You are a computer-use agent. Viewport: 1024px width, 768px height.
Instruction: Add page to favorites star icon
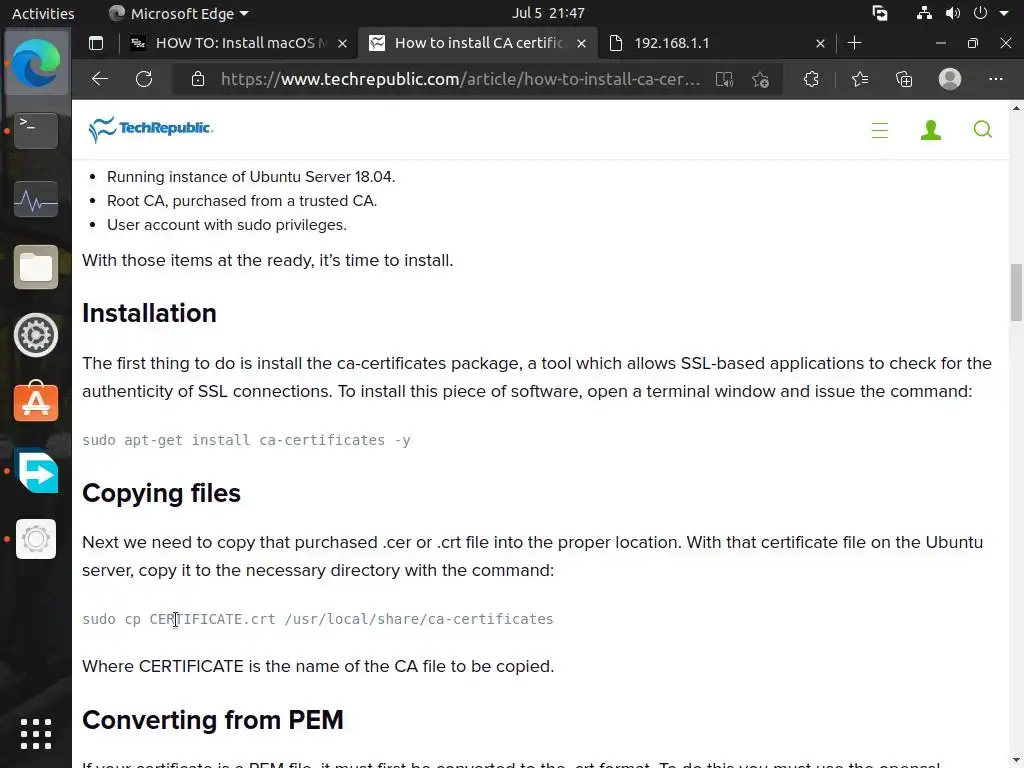(x=760, y=79)
